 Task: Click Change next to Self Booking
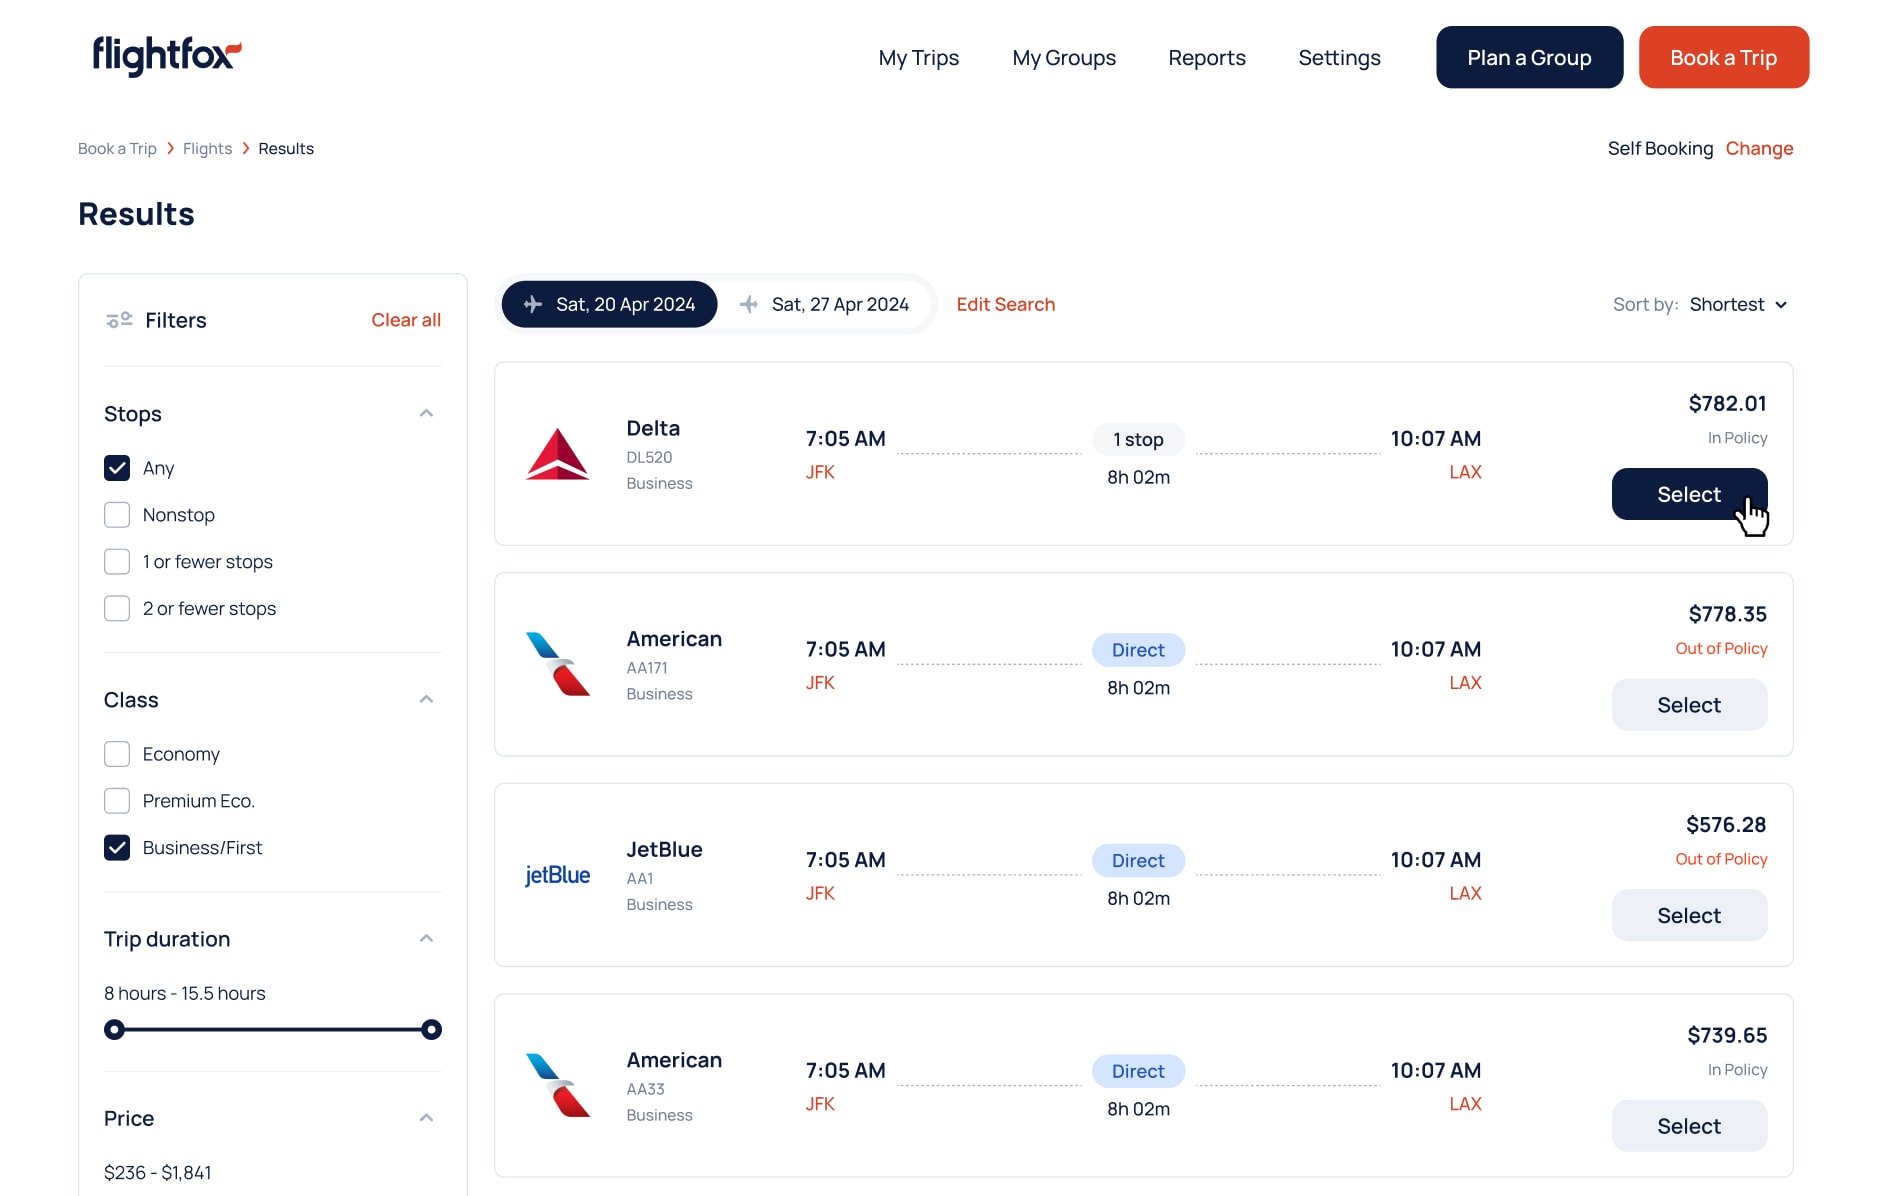click(1759, 148)
